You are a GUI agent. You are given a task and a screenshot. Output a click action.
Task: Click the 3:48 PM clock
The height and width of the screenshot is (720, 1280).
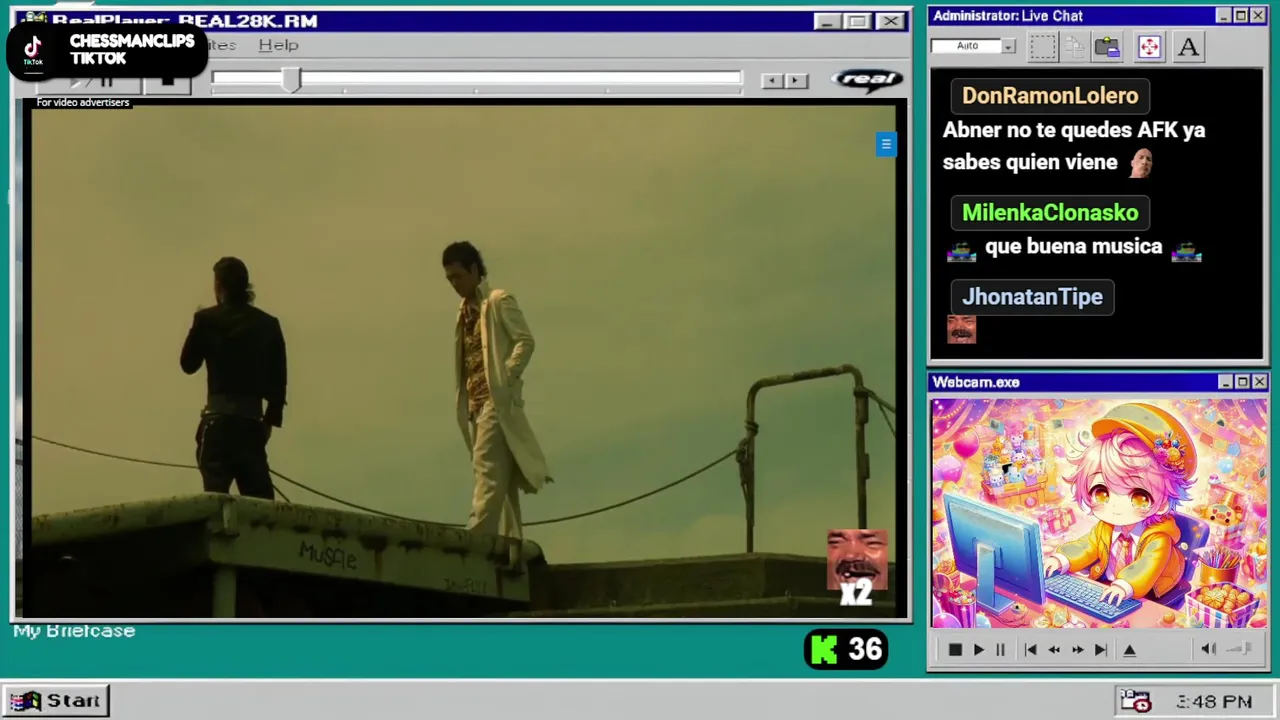tap(1214, 702)
